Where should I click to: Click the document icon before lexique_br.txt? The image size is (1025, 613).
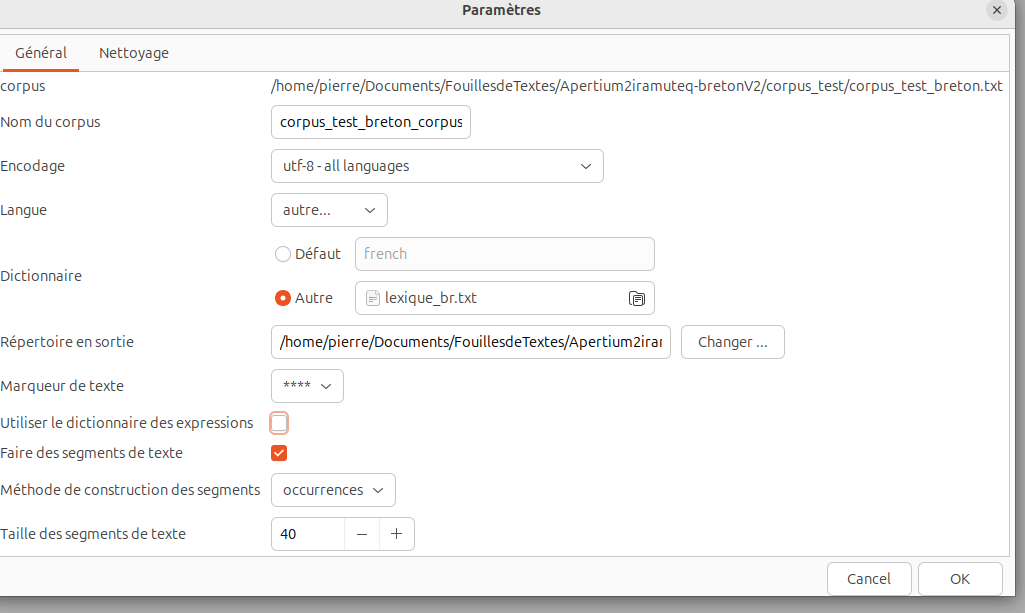pos(373,299)
